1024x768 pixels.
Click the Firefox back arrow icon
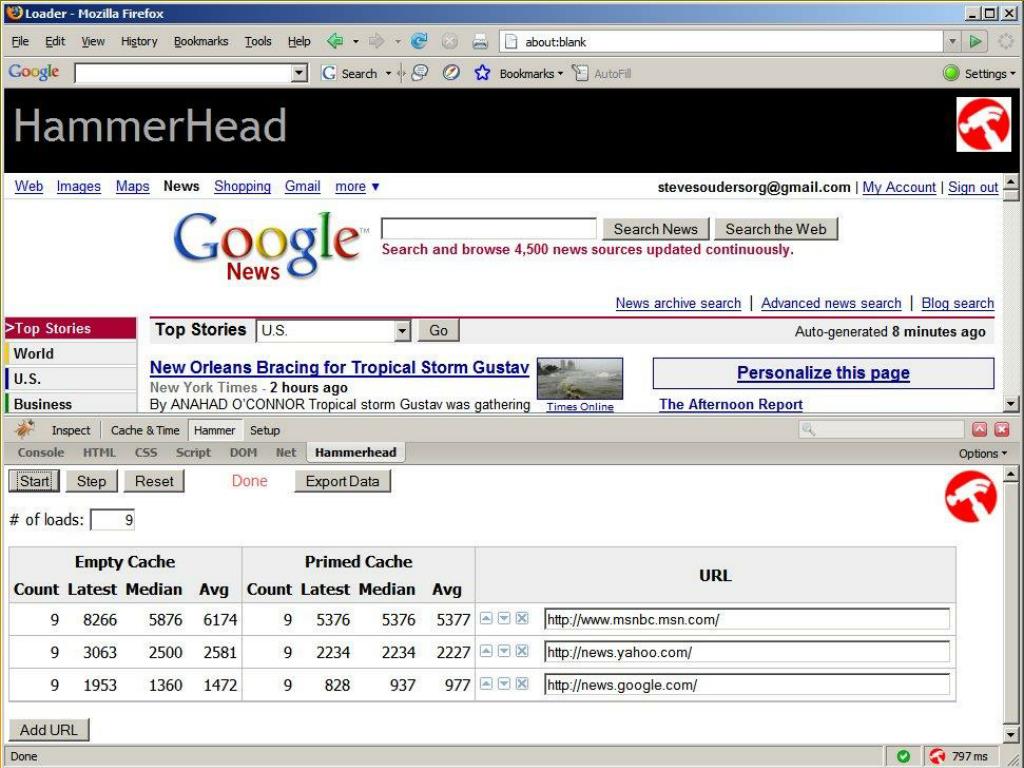pyautogui.click(x=335, y=41)
